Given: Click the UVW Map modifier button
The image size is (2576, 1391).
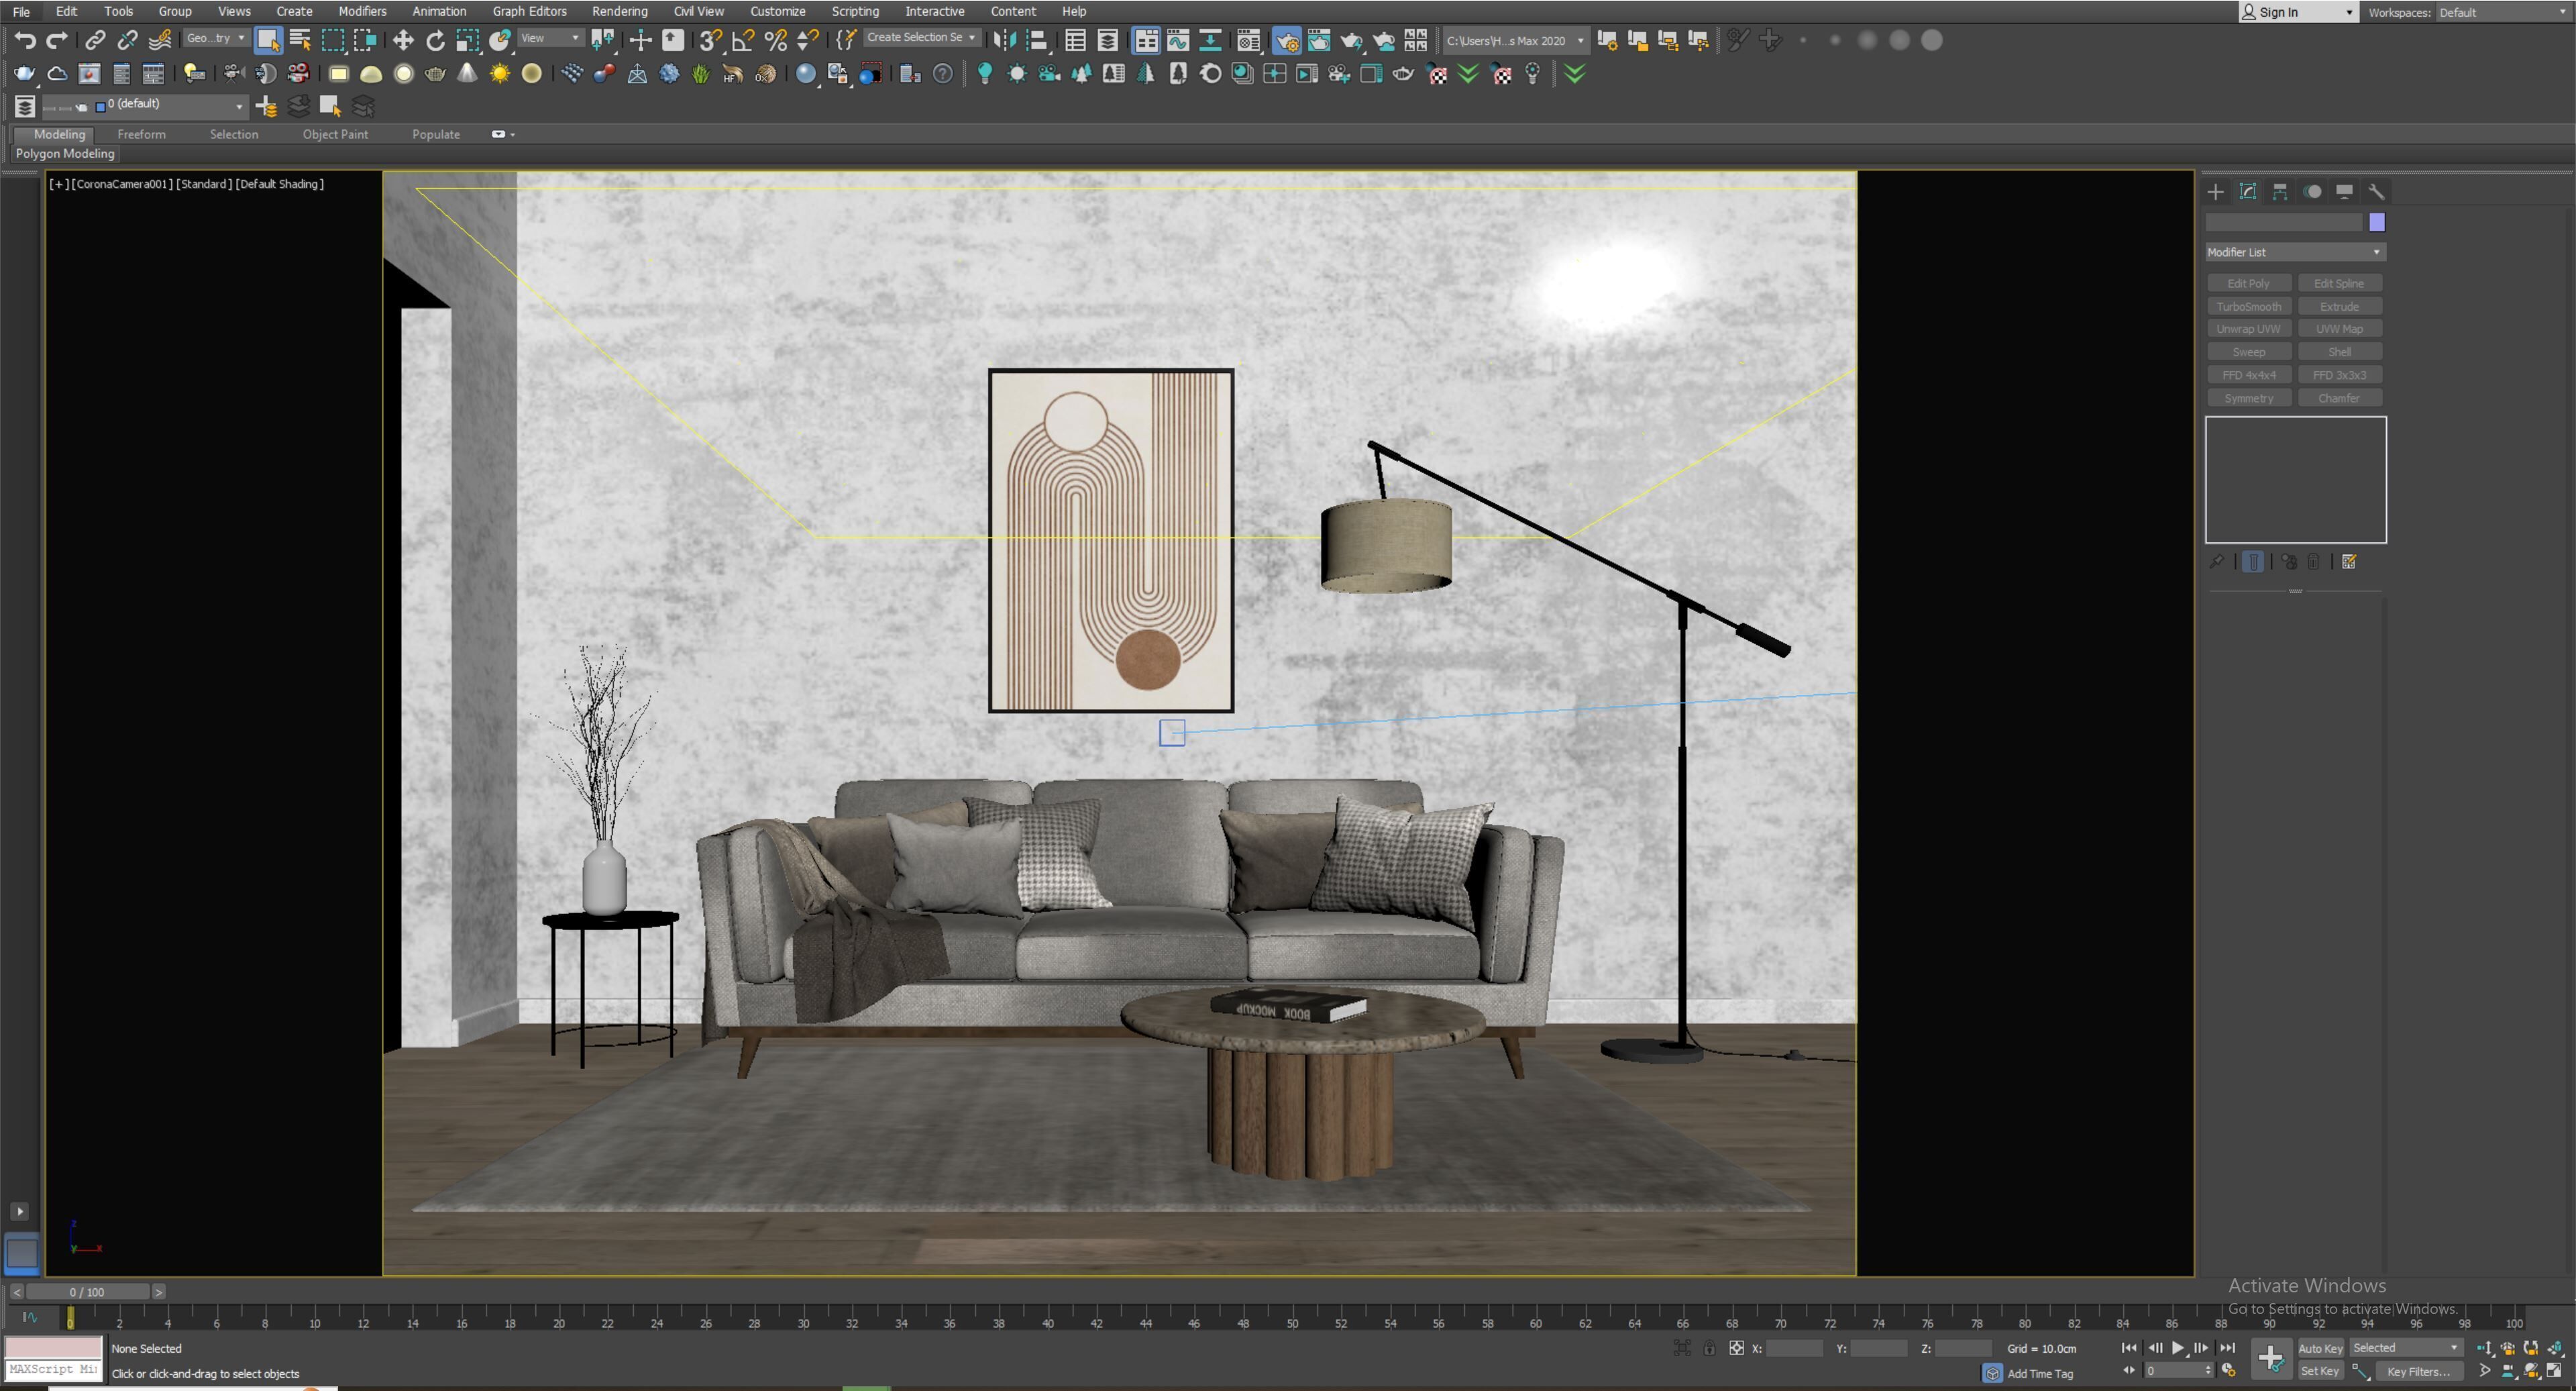Looking at the screenshot, I should coord(2339,329).
